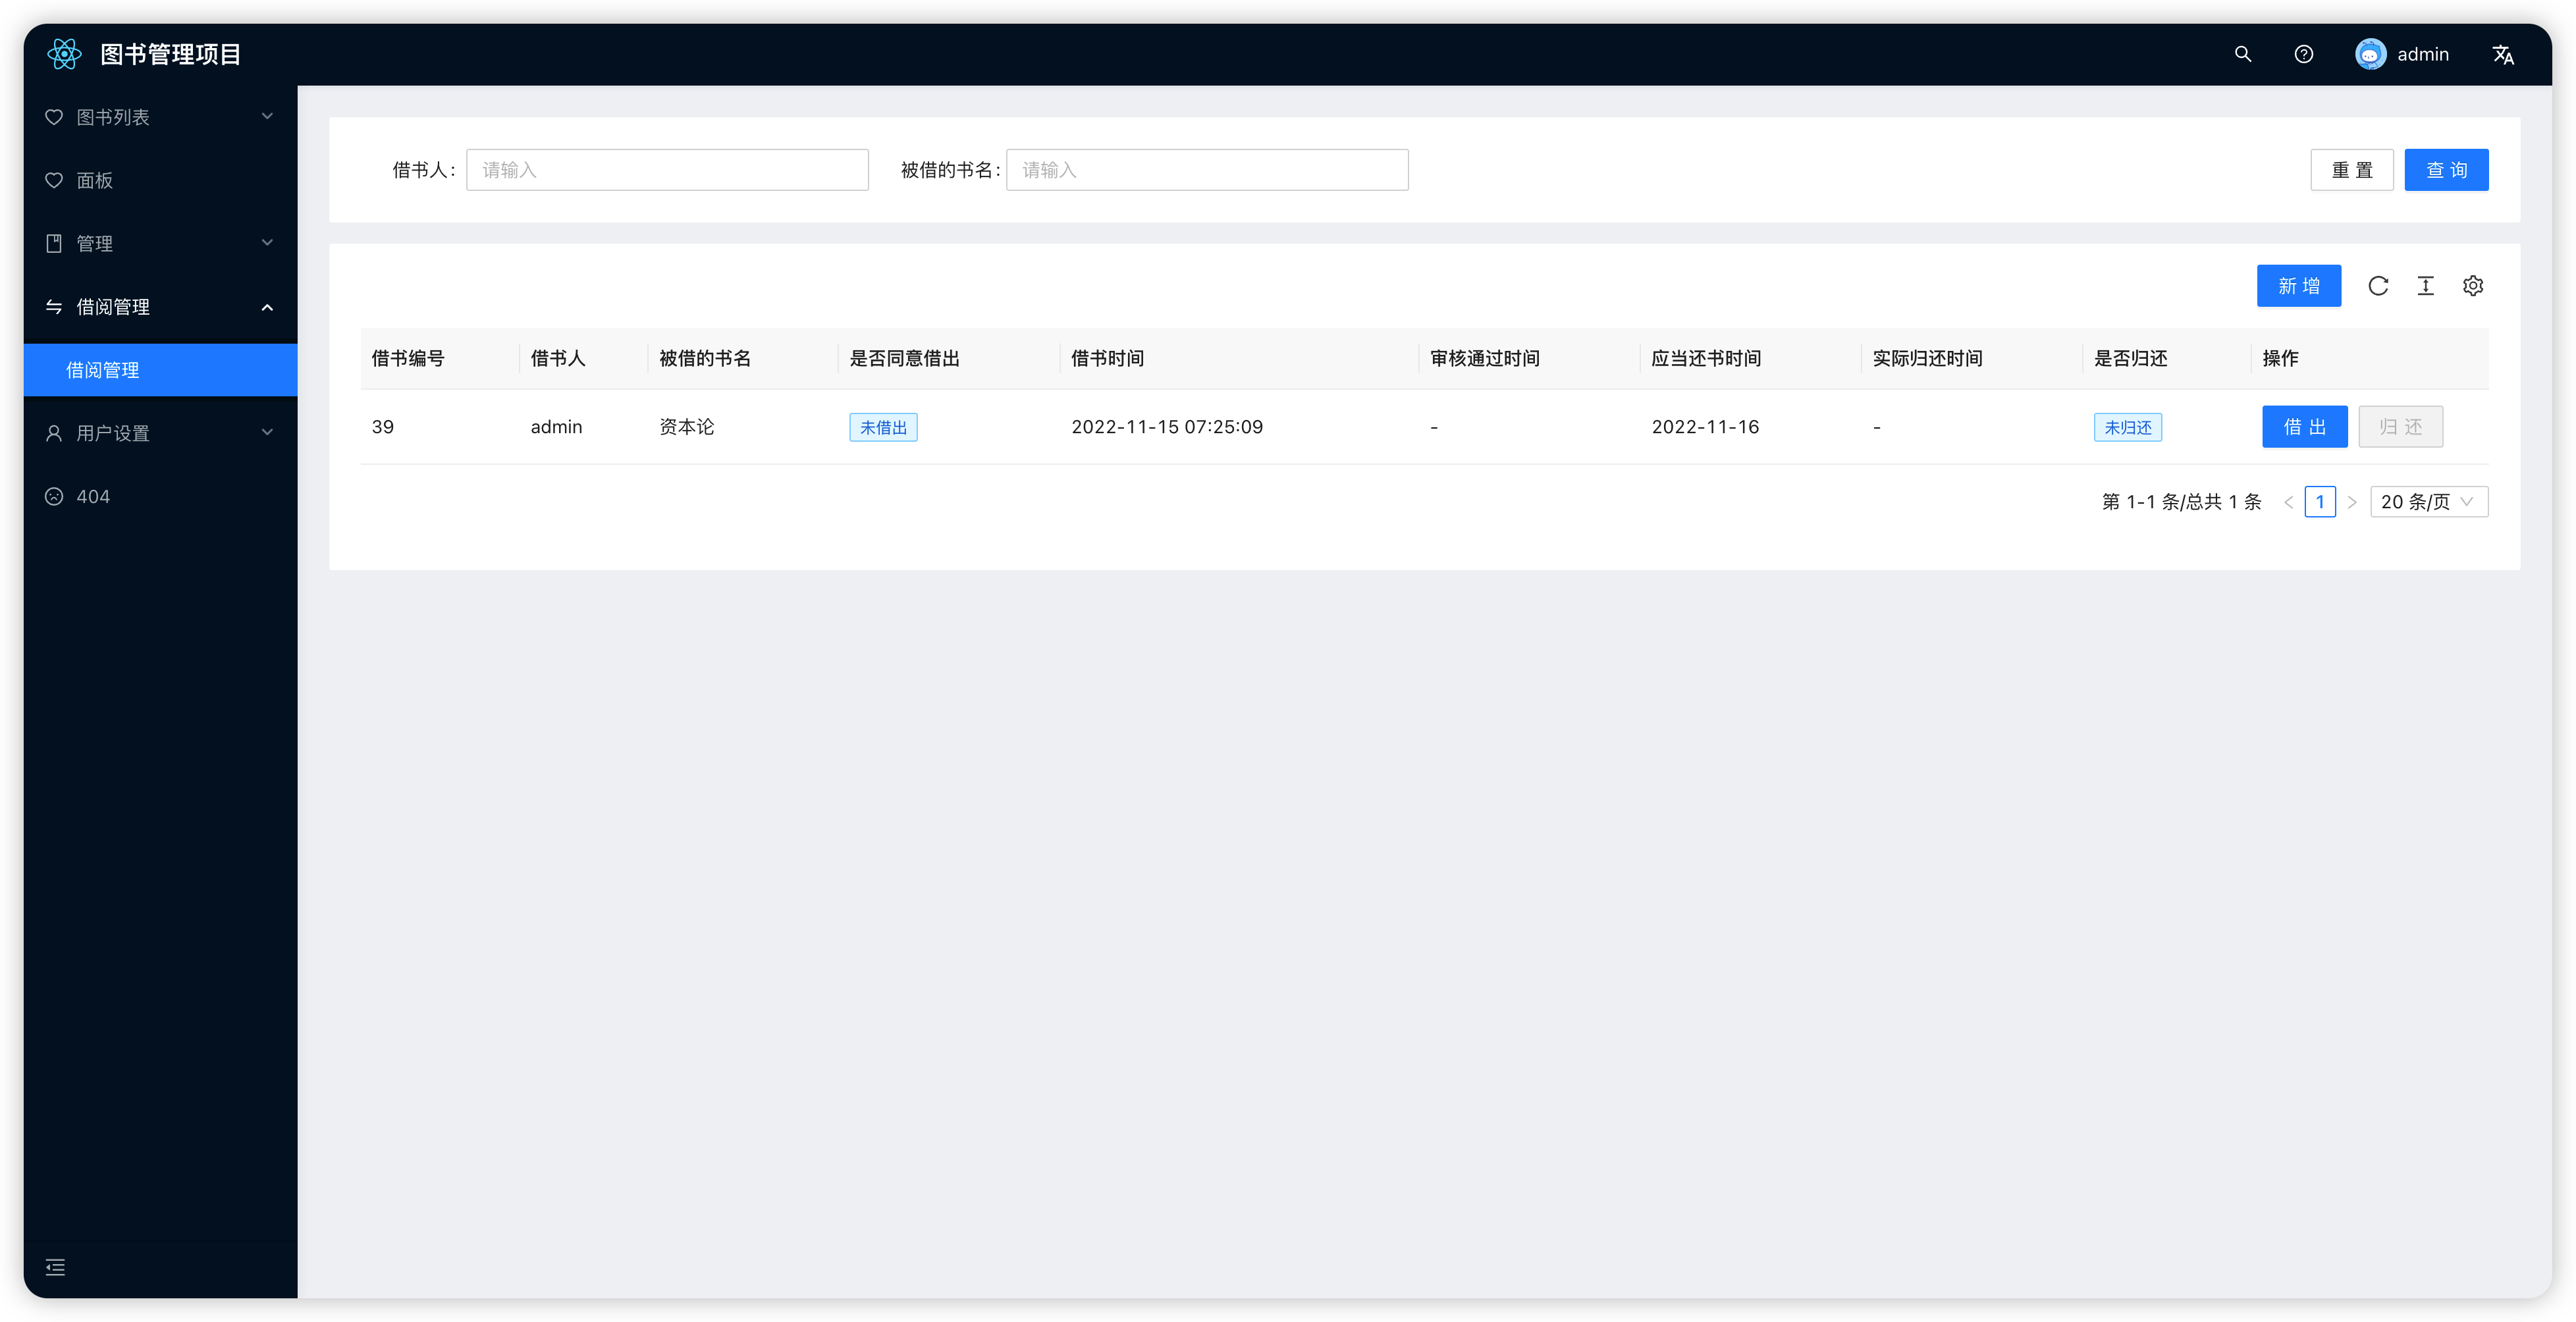This screenshot has height=1322, width=2576.
Task: Open the table density setting icon
Action: [x=2425, y=286]
